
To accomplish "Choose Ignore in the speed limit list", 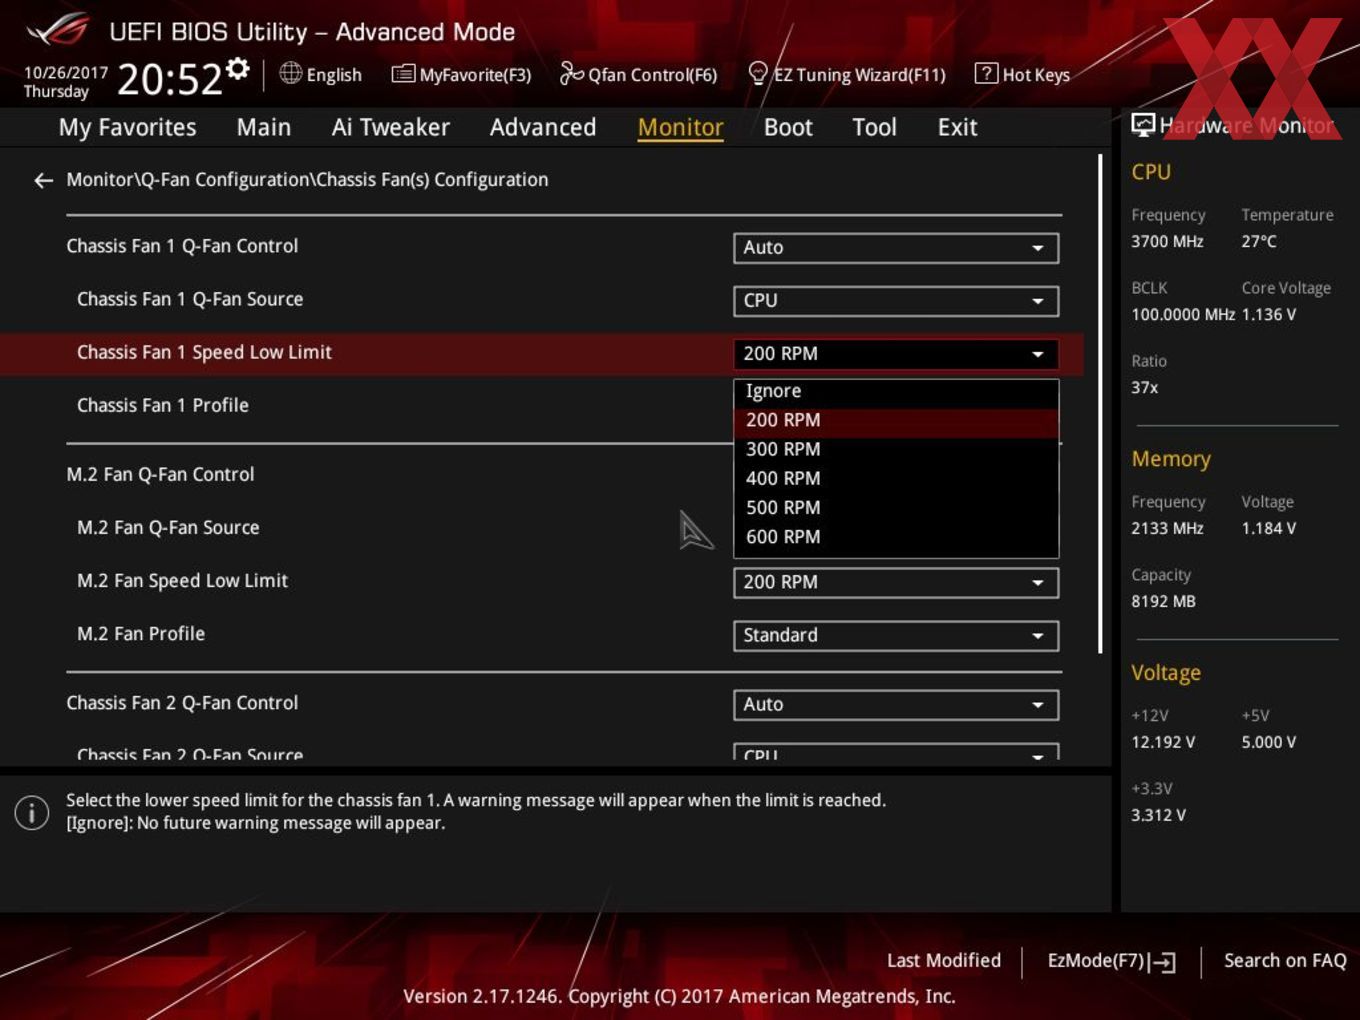I will tap(896, 392).
